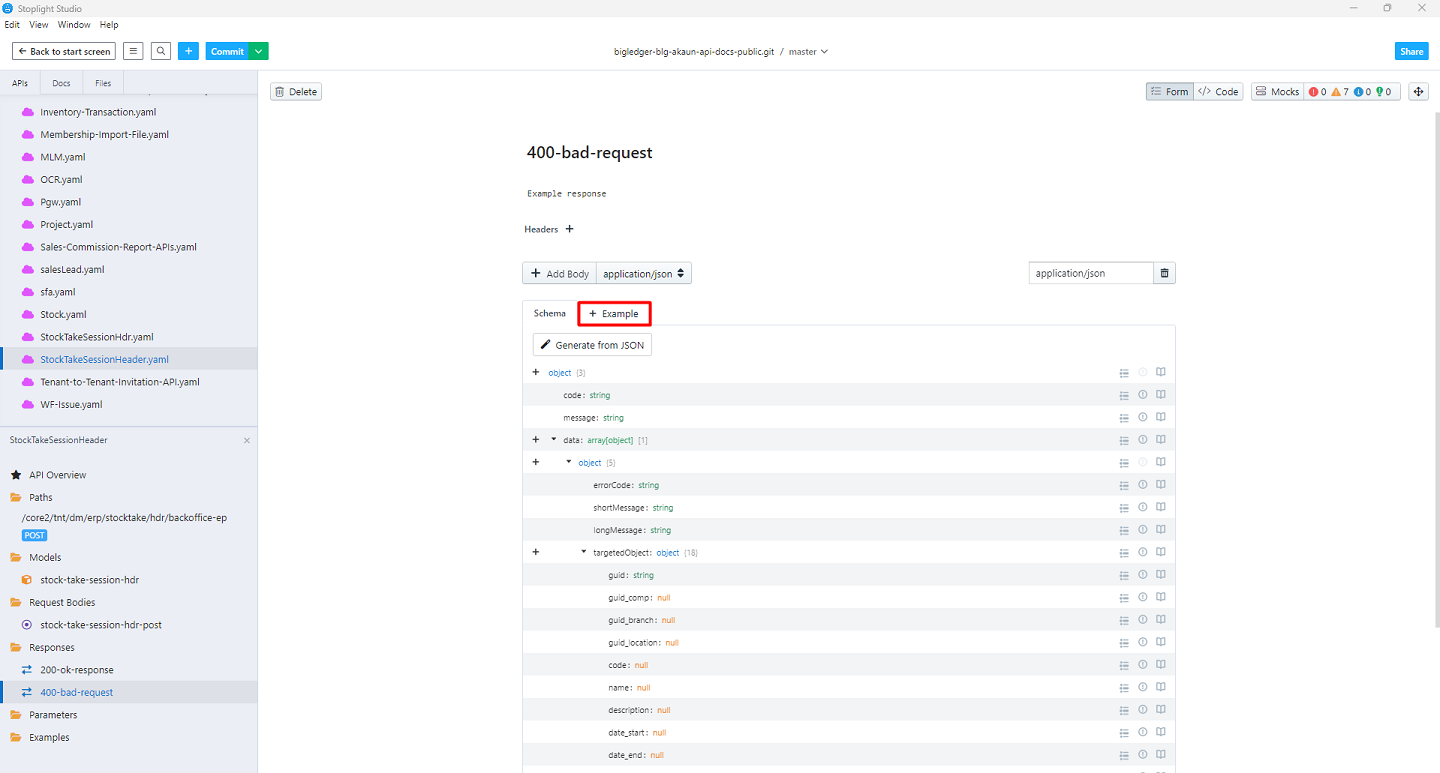The height and width of the screenshot is (773, 1440).
Task: Click the Share button
Action: pyautogui.click(x=1411, y=51)
